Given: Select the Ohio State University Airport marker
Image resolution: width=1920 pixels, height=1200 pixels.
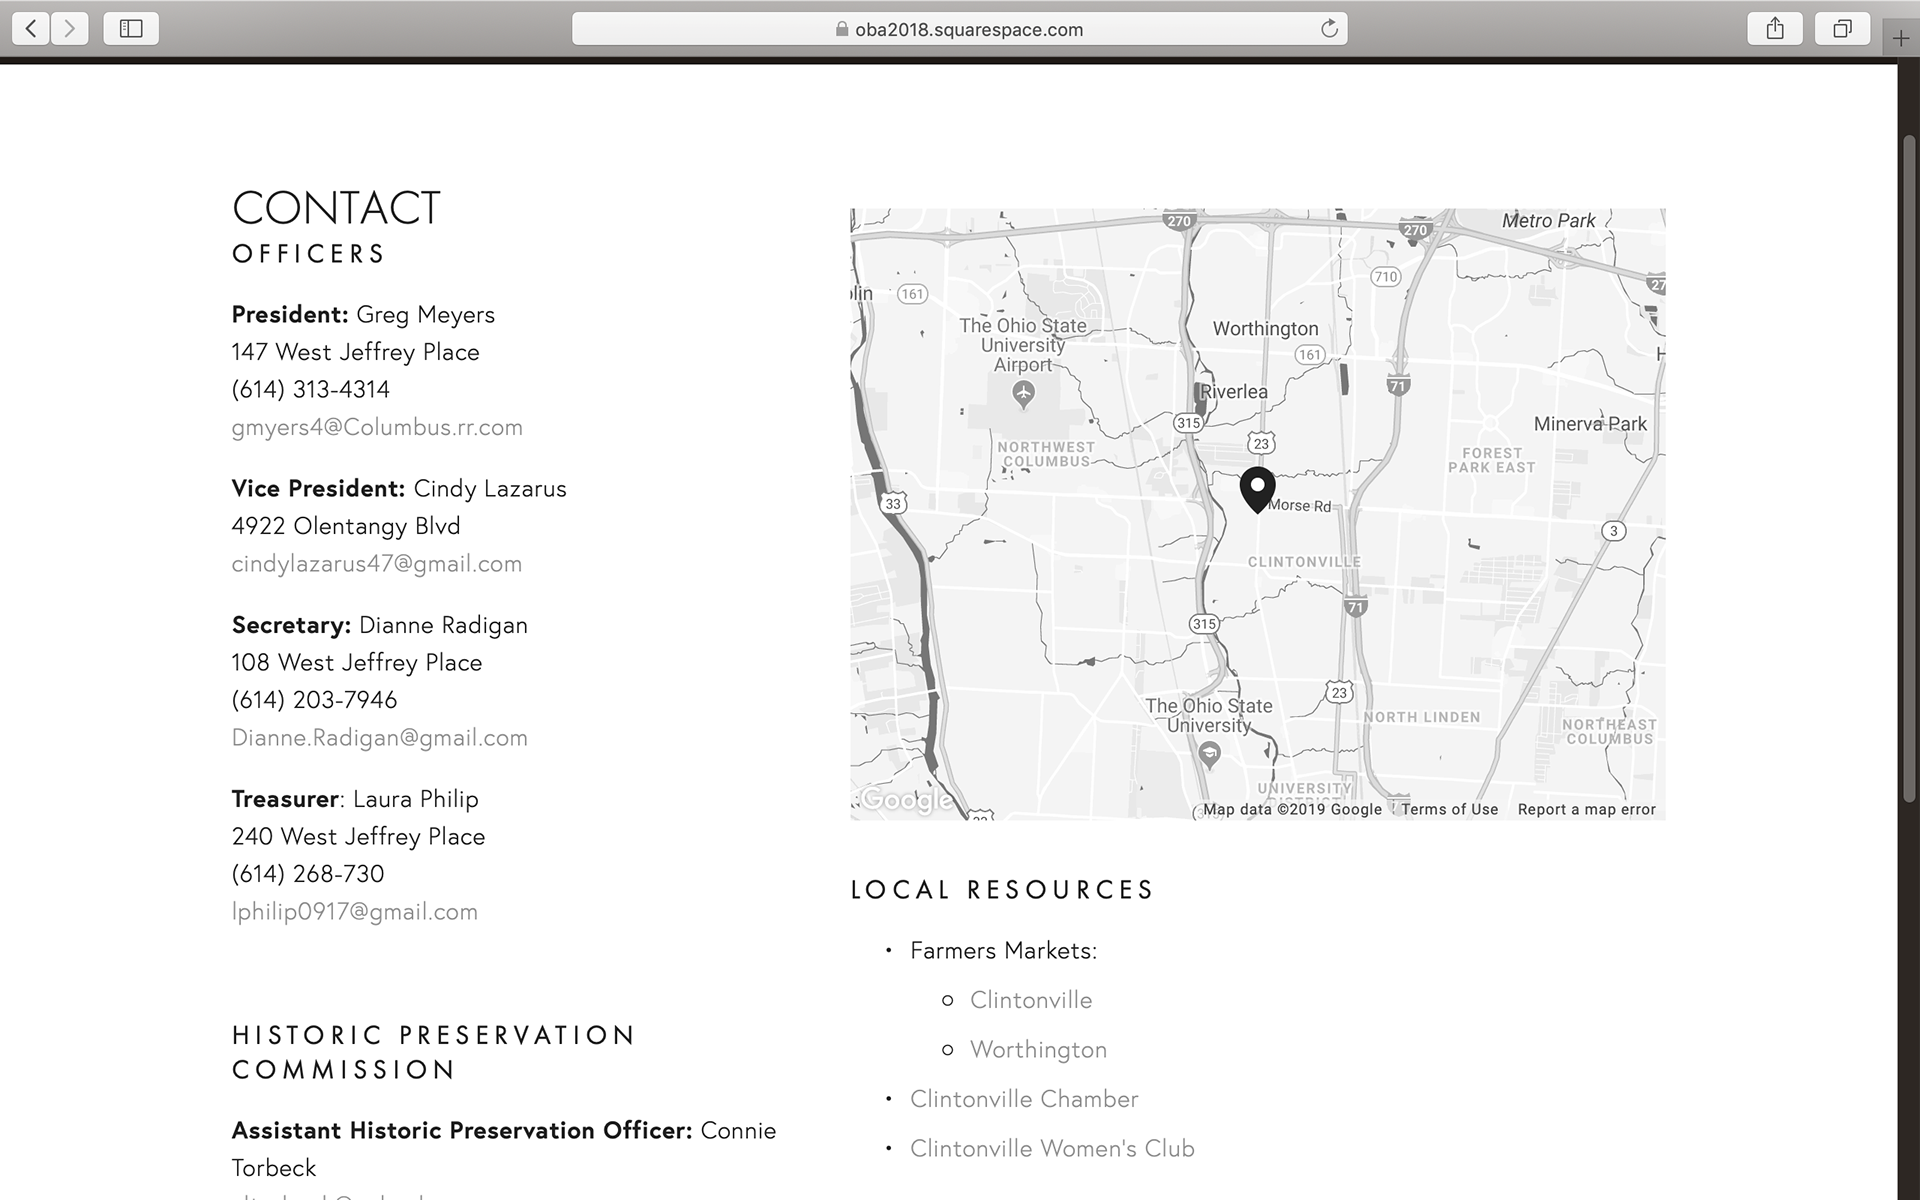Looking at the screenshot, I should tap(1023, 393).
